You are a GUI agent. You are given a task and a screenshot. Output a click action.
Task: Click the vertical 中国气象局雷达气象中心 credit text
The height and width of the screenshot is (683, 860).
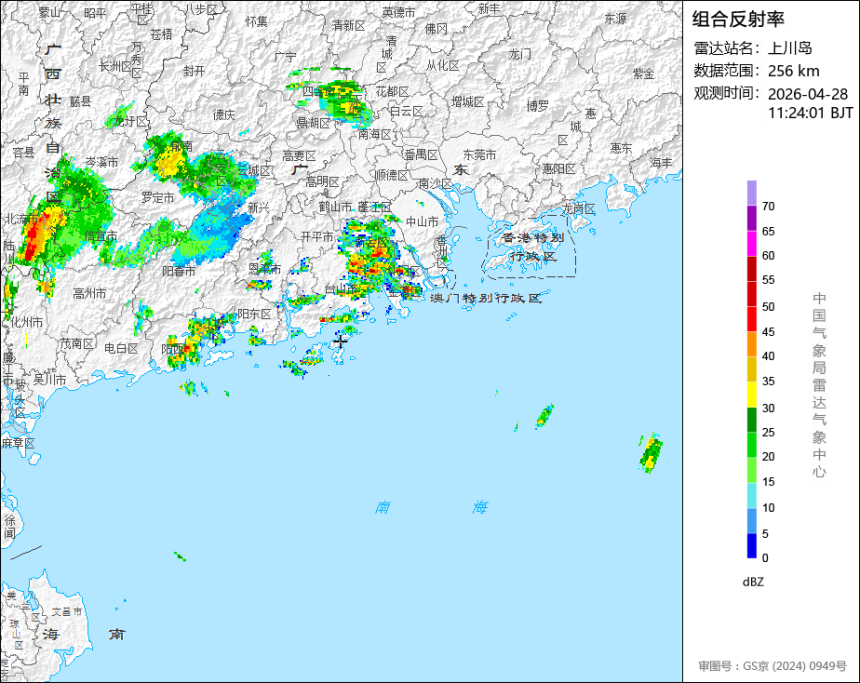[x=819, y=385]
